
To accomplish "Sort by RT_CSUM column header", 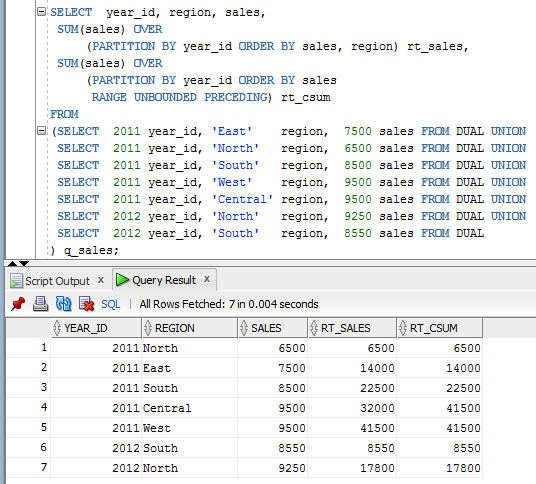I will click(x=440, y=328).
